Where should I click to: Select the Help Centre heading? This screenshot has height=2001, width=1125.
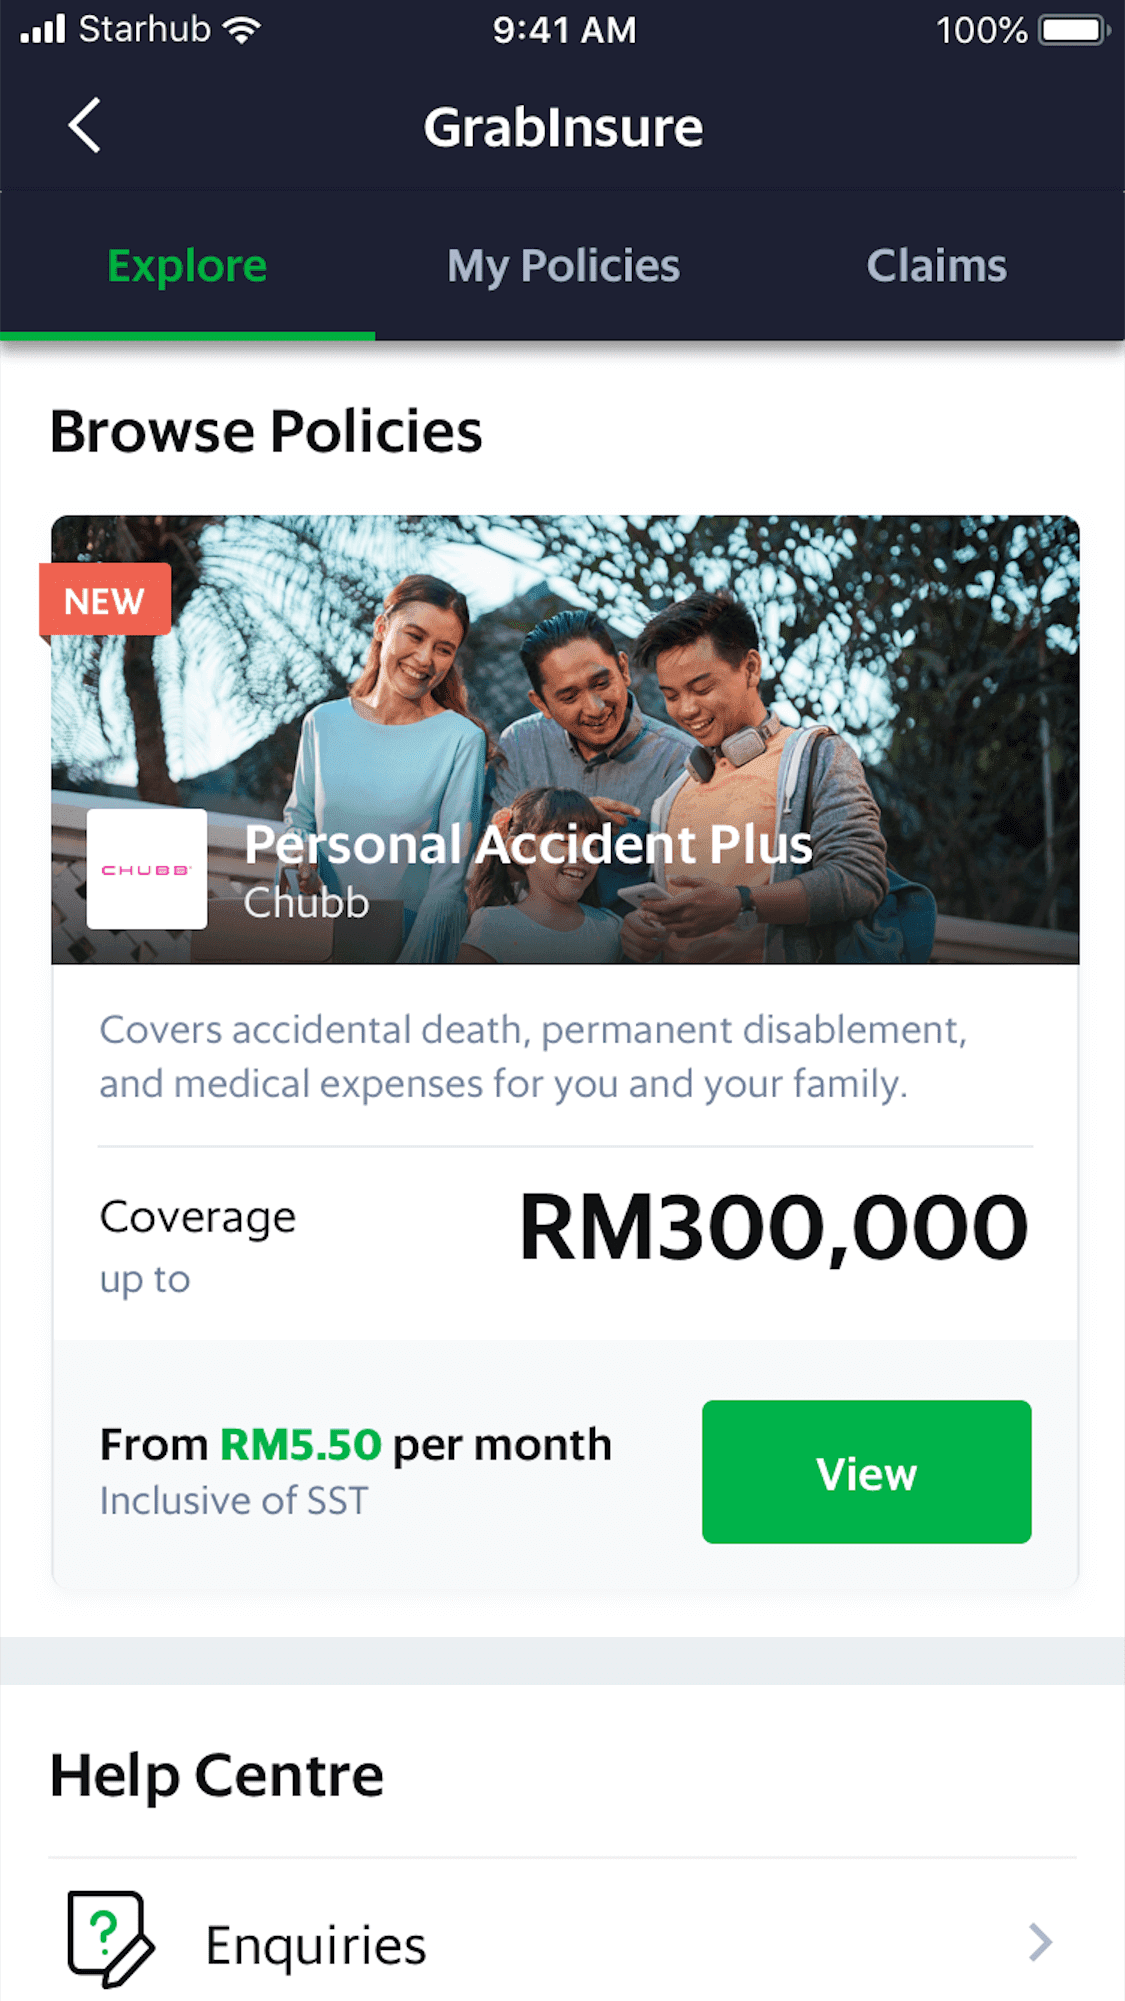(x=217, y=1777)
